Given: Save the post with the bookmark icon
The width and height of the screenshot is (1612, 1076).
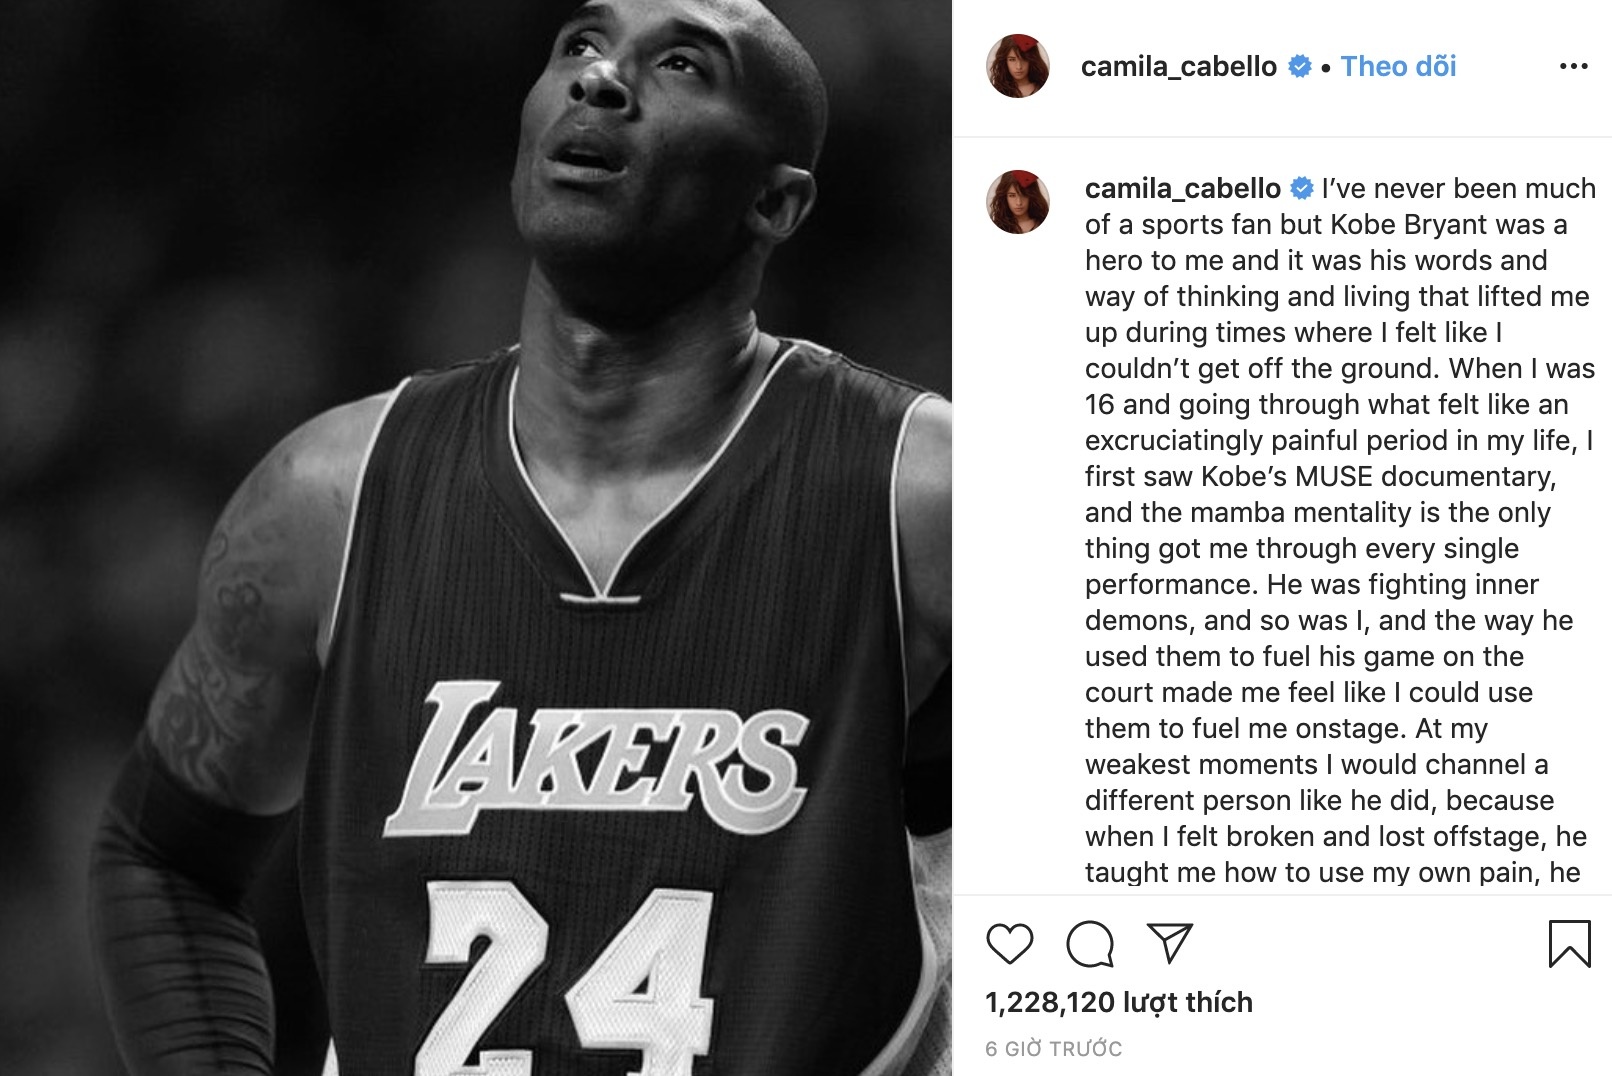Looking at the screenshot, I should 1569,943.
